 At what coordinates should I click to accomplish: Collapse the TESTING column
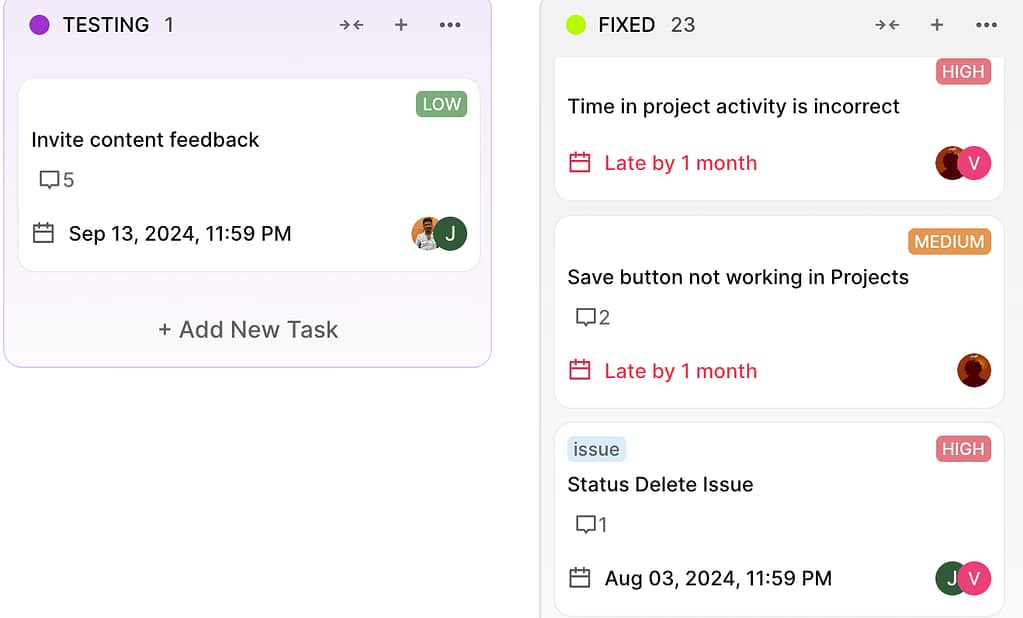pyautogui.click(x=351, y=25)
